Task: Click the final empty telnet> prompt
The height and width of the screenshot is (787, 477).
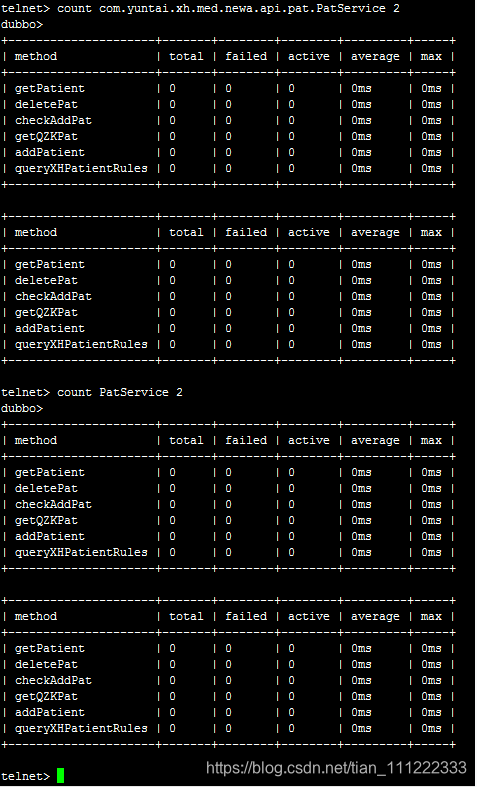Action: (x=26, y=776)
